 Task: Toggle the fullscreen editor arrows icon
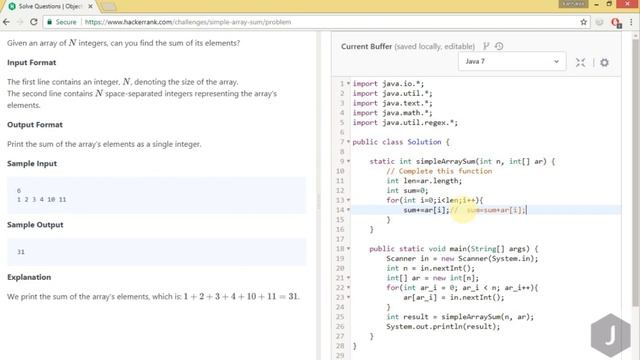pos(580,62)
